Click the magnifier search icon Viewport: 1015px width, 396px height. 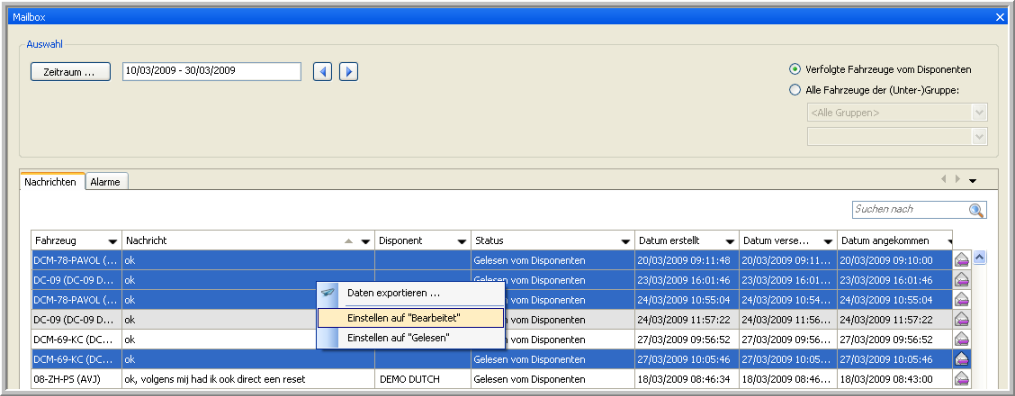click(x=976, y=210)
